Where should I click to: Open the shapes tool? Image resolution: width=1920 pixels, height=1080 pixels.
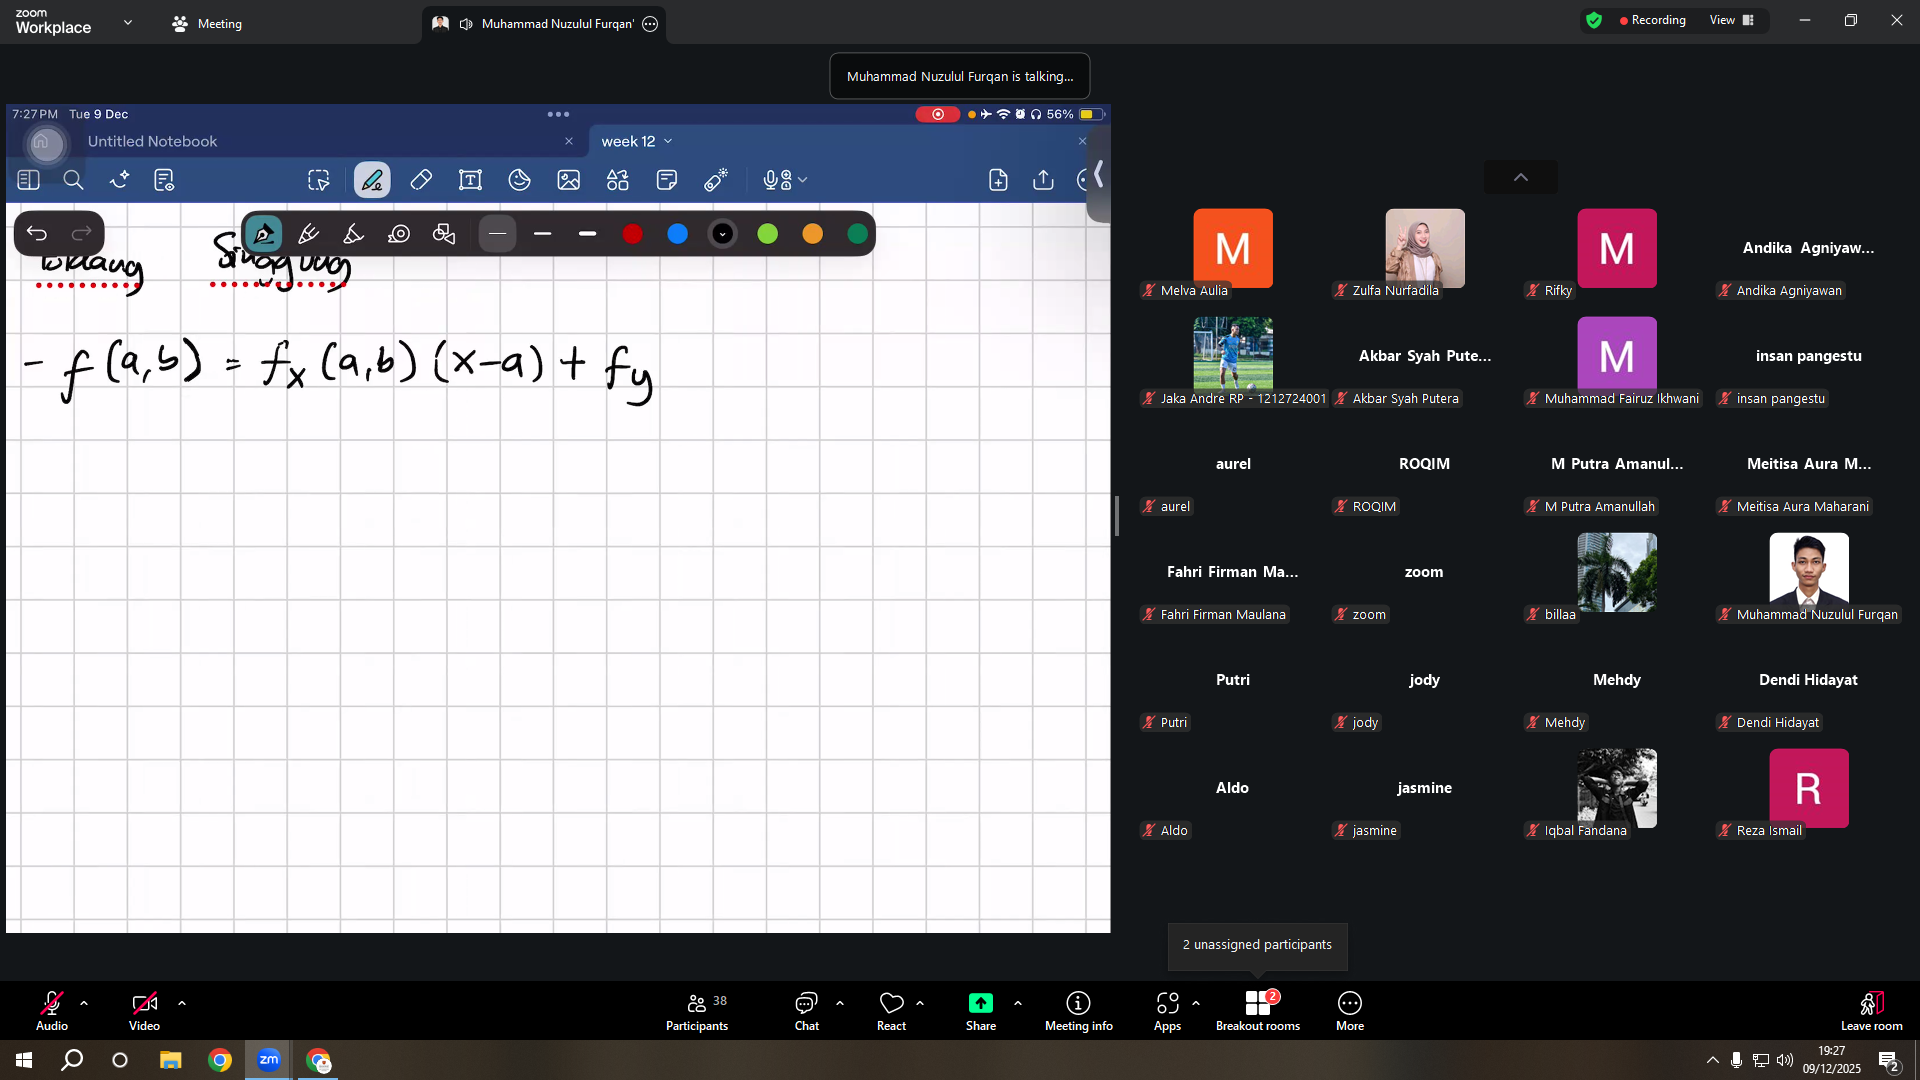(x=618, y=180)
